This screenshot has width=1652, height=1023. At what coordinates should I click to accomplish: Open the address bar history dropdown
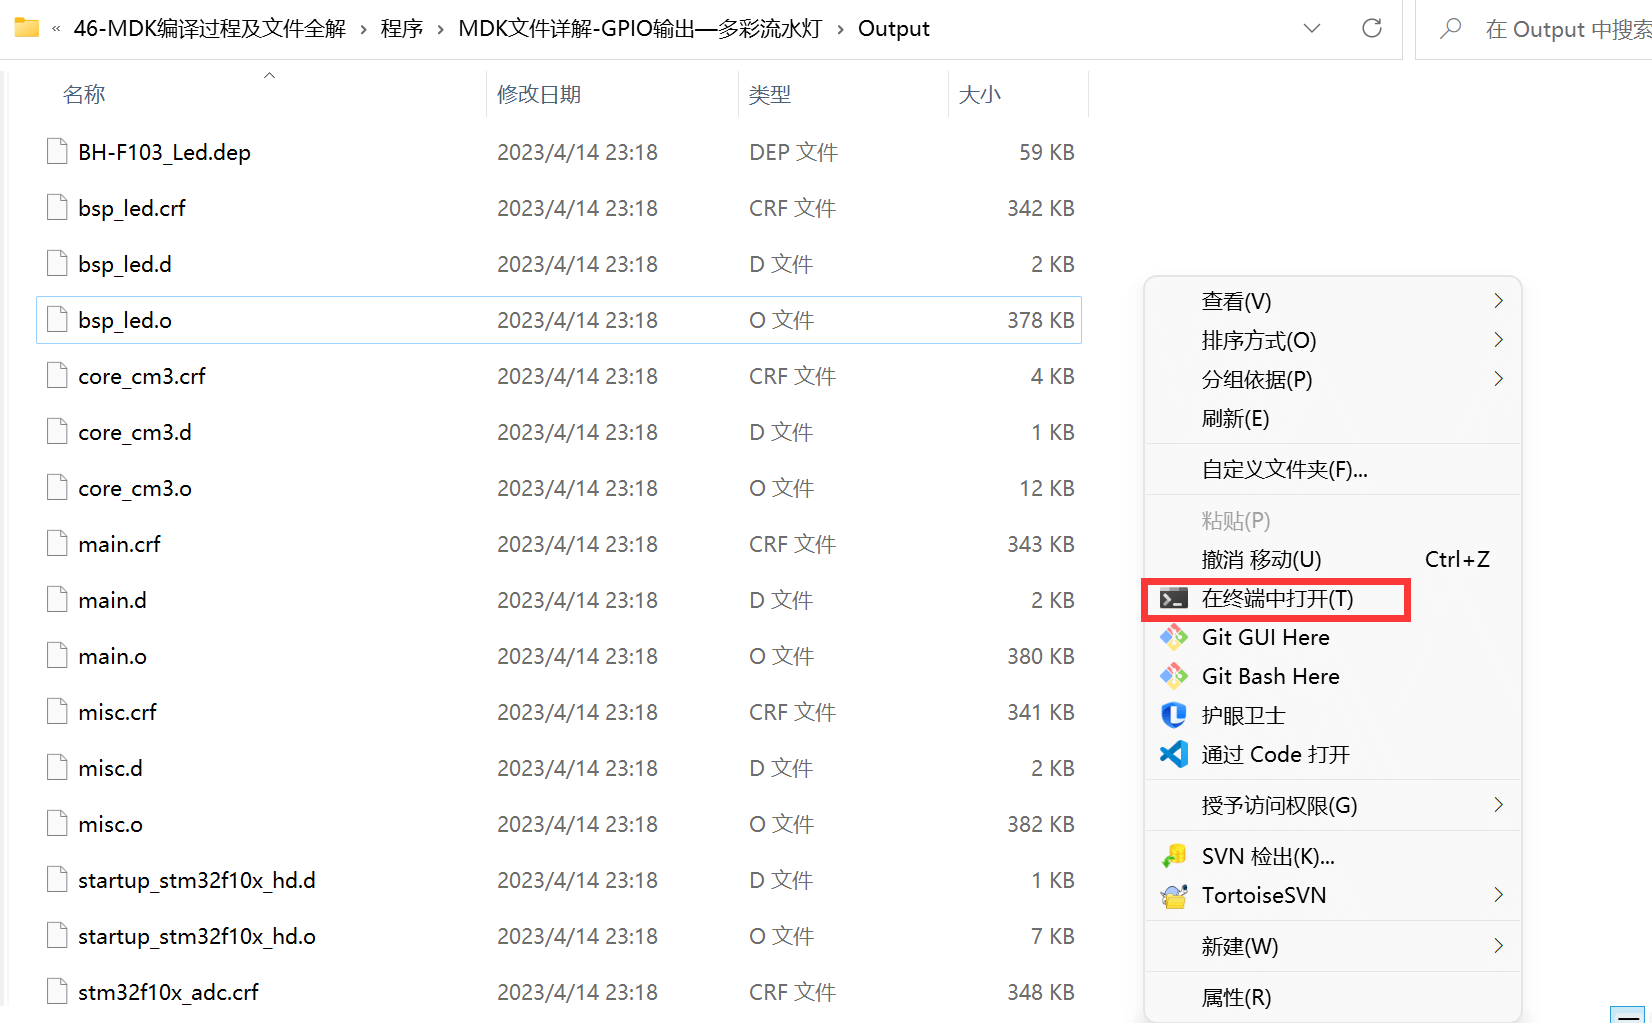point(1312,29)
